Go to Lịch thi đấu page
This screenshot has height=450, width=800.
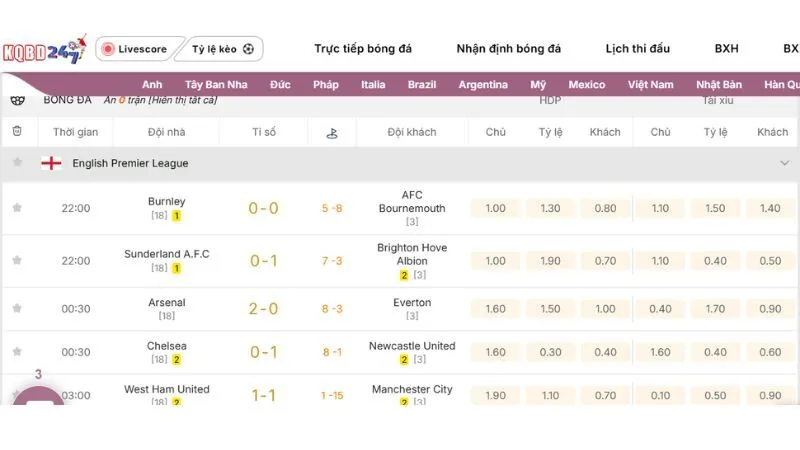tap(637, 49)
